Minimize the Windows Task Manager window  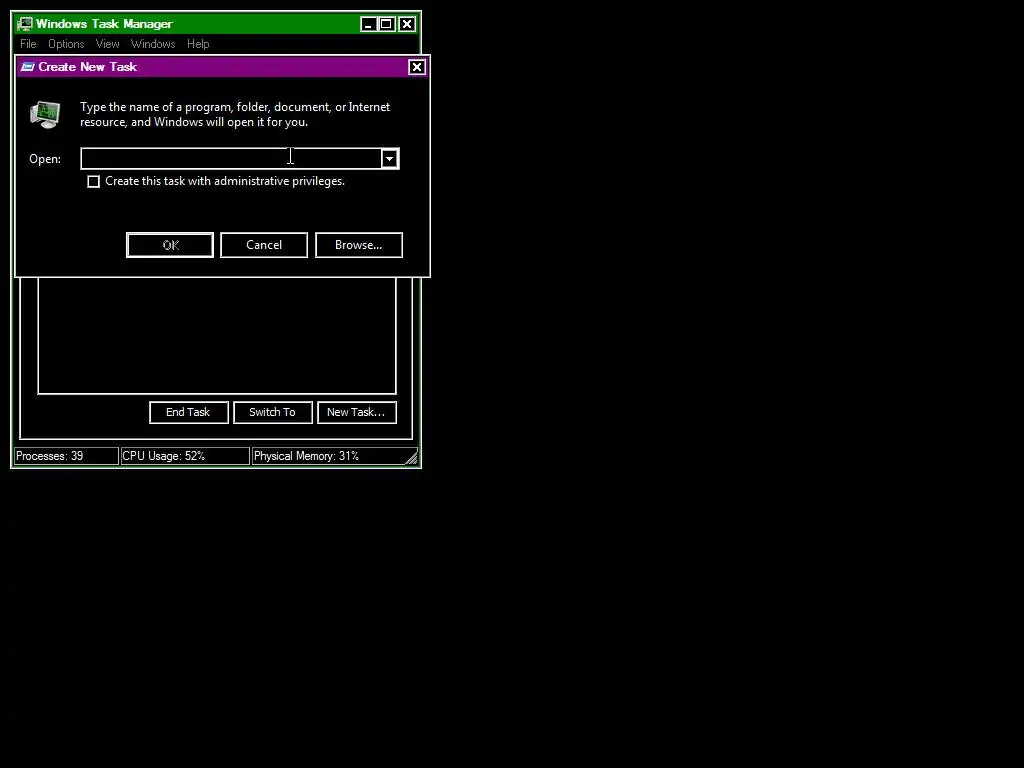click(368, 24)
